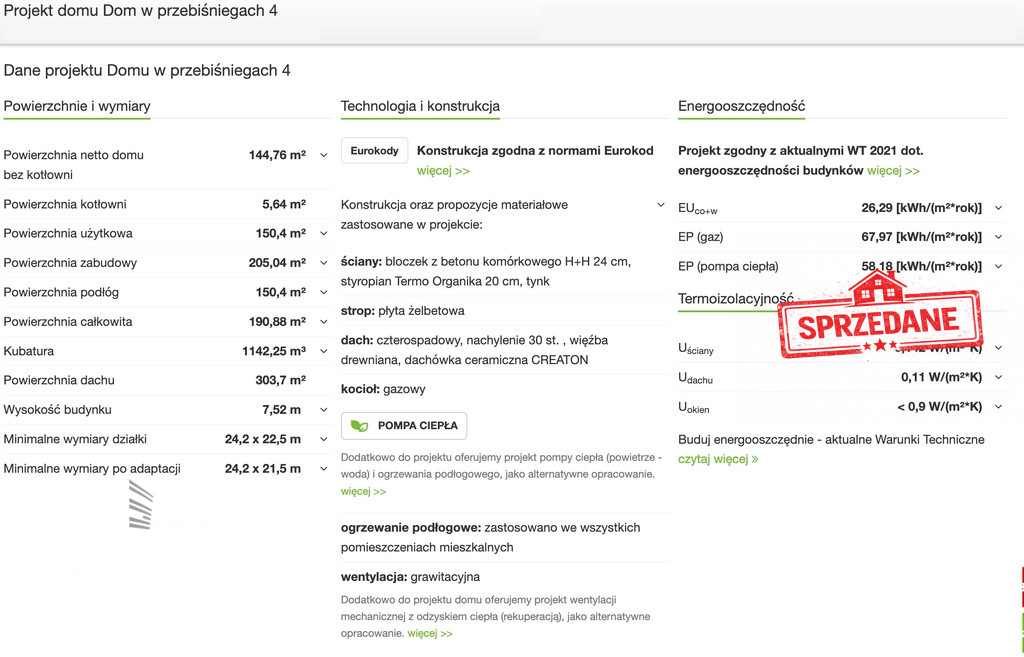Screen dimensions: 1024x657
Task: Collapse the Konstrukcja oraz propozycje materiałowe section
Action: coord(661,205)
